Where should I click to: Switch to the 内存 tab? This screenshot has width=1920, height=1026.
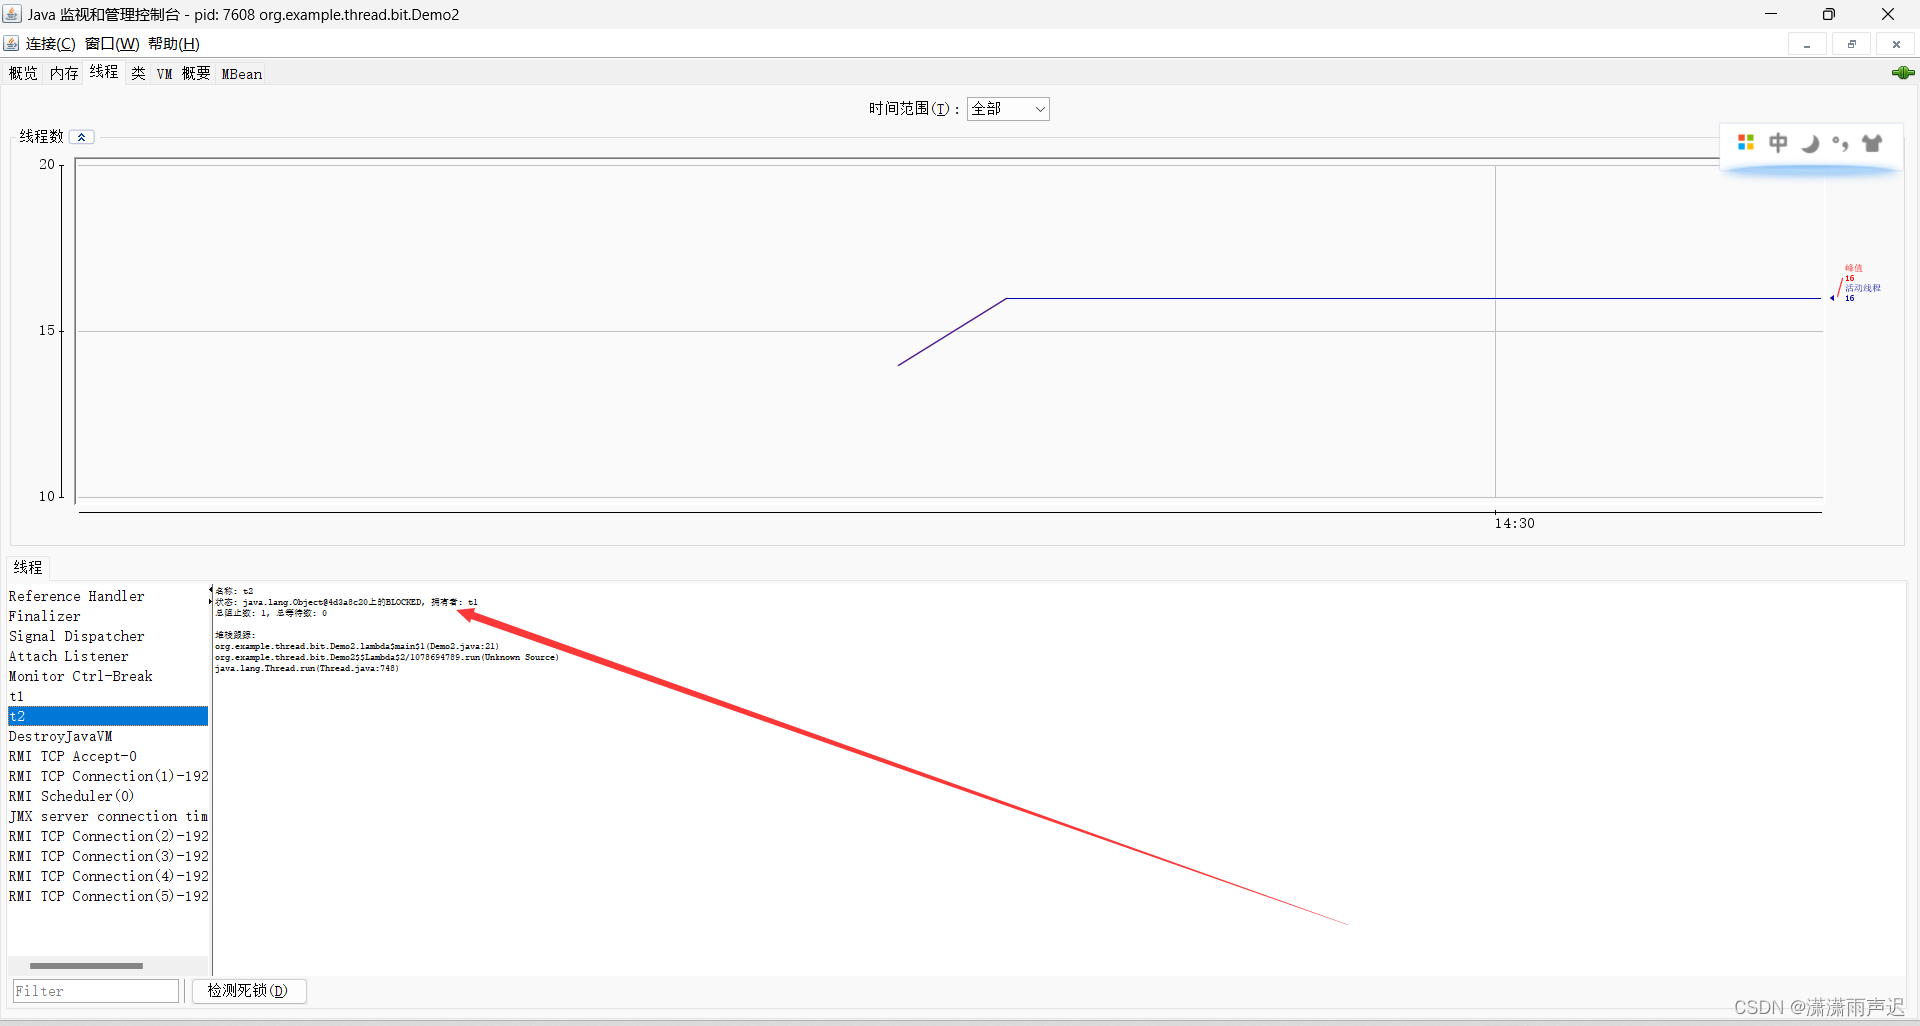tap(64, 74)
